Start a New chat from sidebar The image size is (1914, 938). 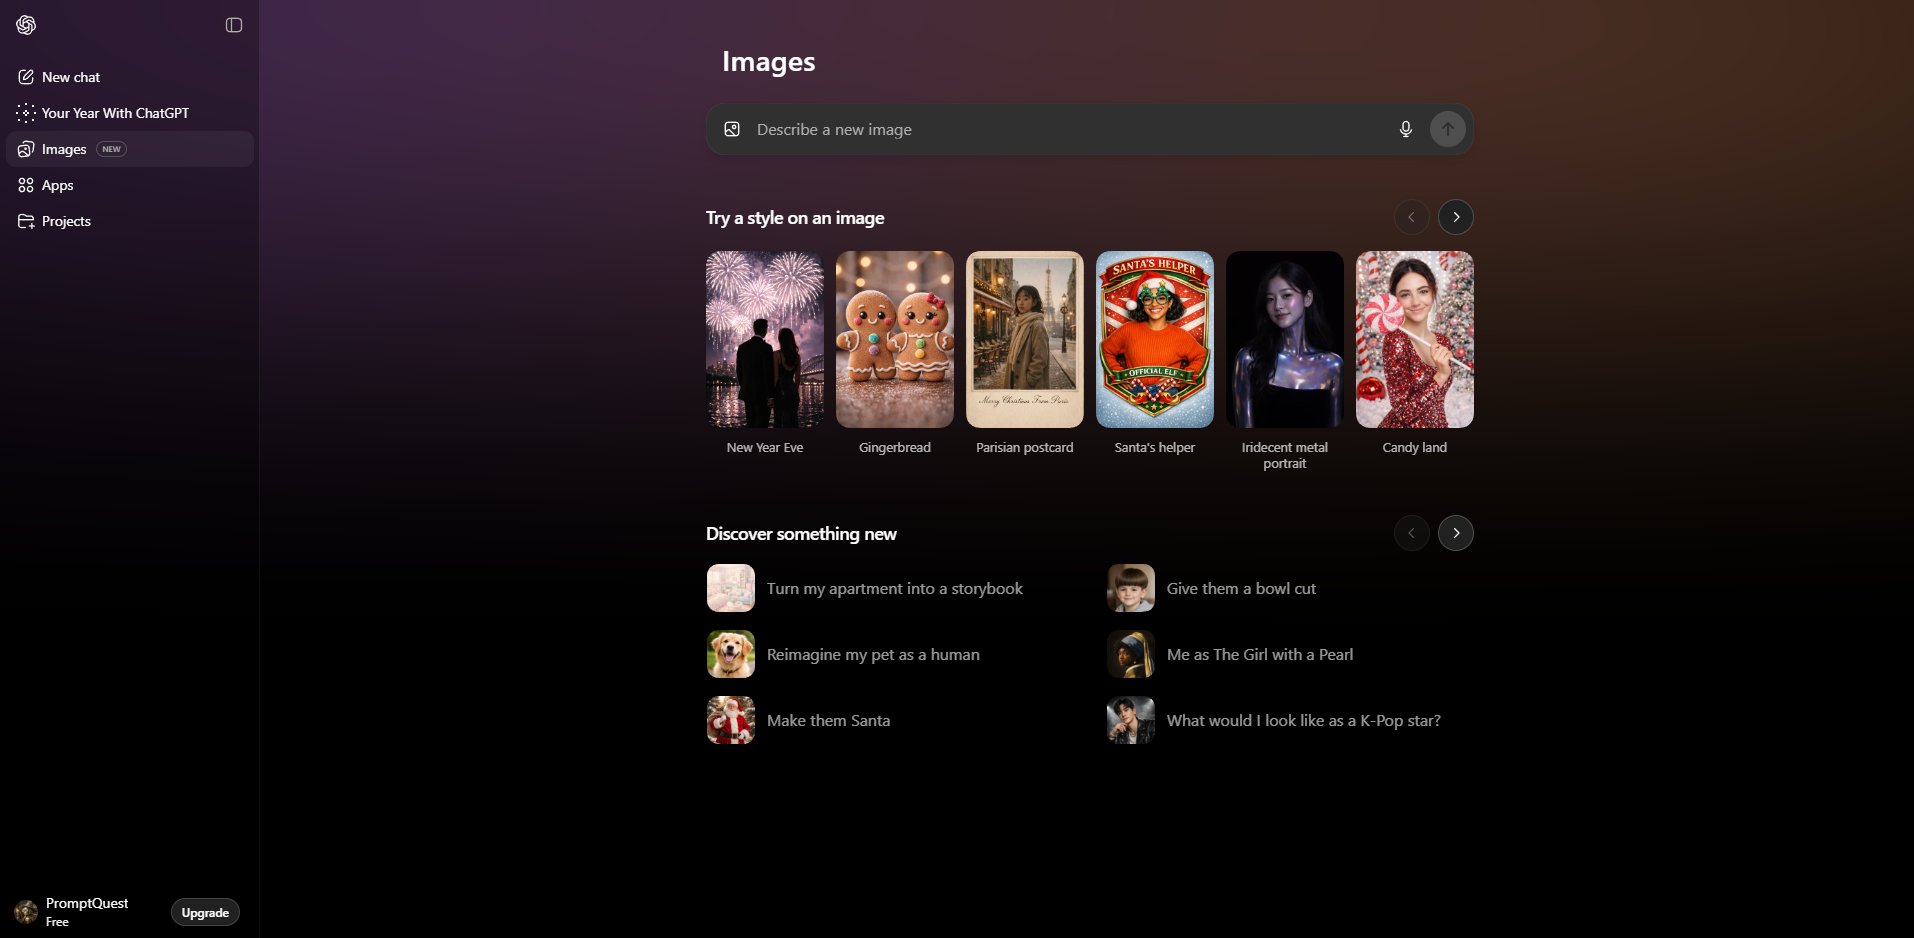click(x=71, y=77)
